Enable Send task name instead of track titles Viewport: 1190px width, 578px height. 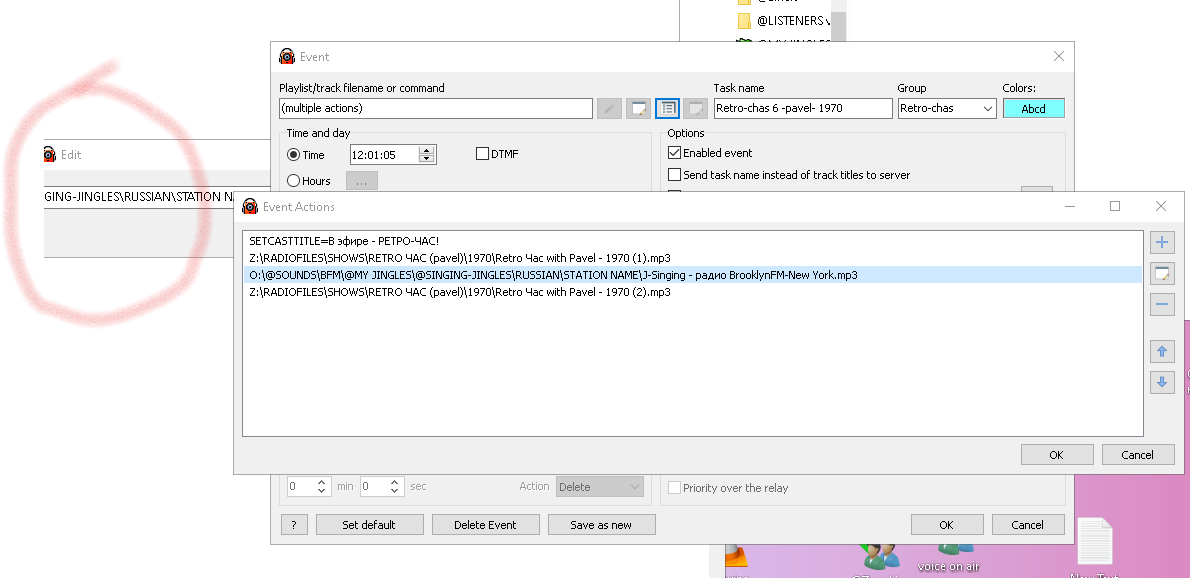pyautogui.click(x=674, y=175)
